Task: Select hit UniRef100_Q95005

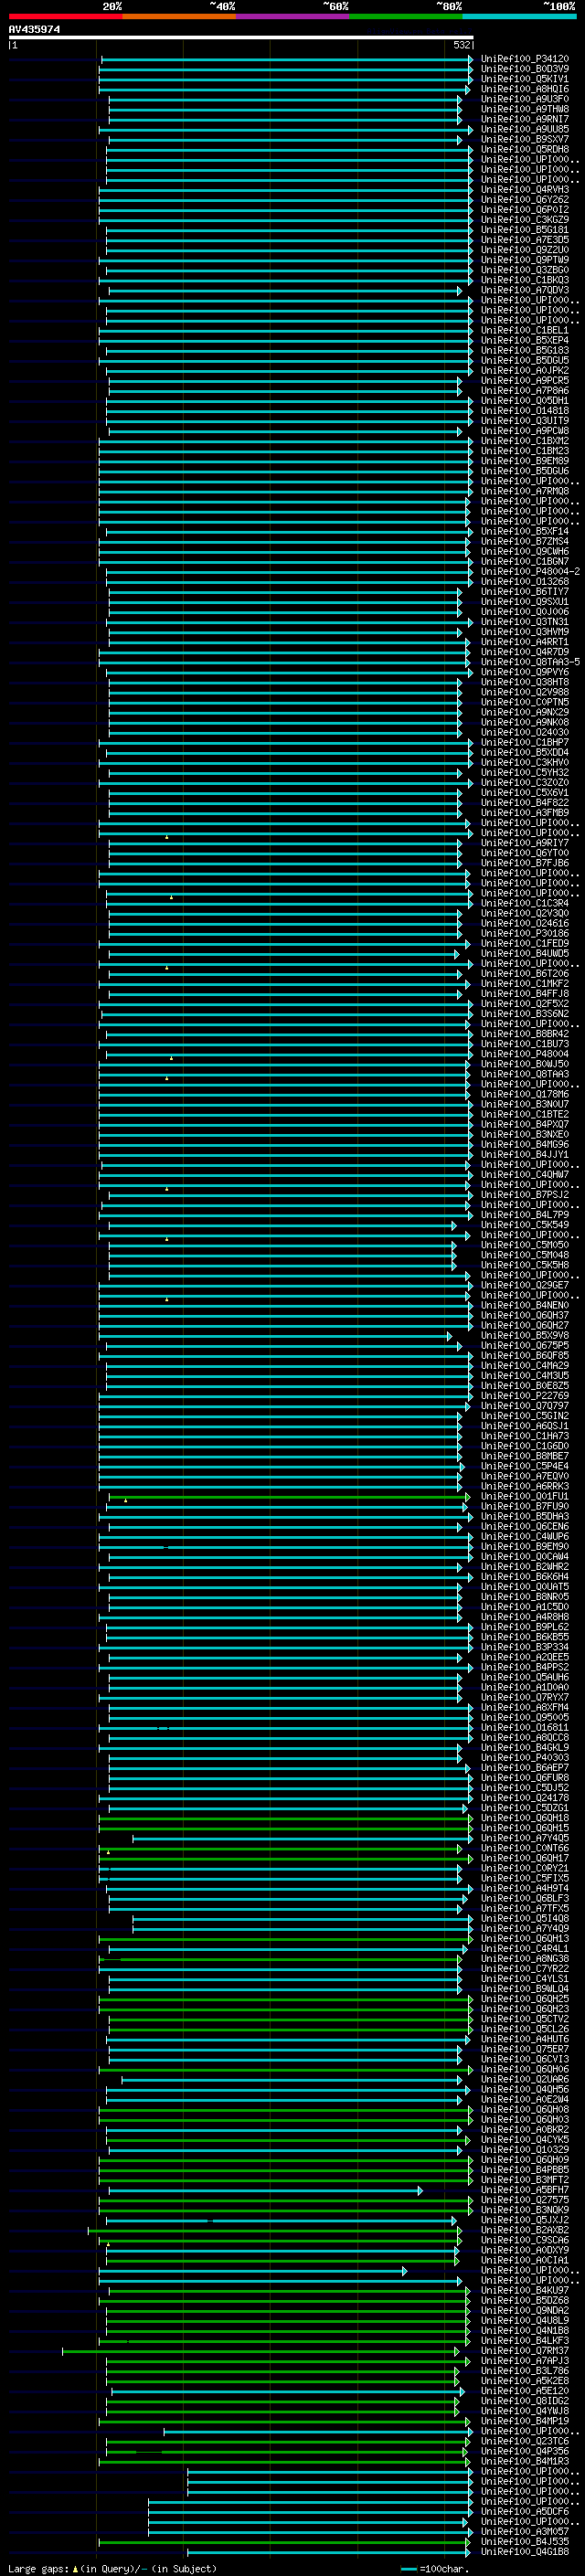Action: pos(524,1717)
